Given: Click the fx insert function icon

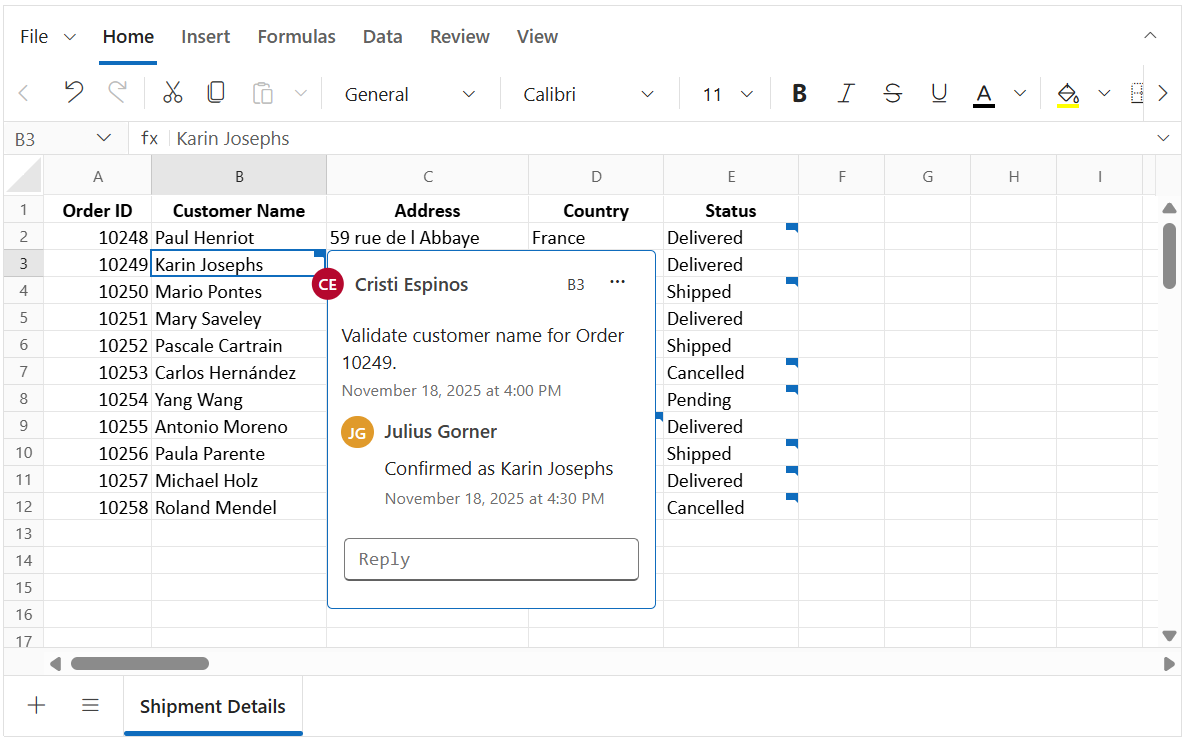Looking at the screenshot, I should (x=150, y=138).
